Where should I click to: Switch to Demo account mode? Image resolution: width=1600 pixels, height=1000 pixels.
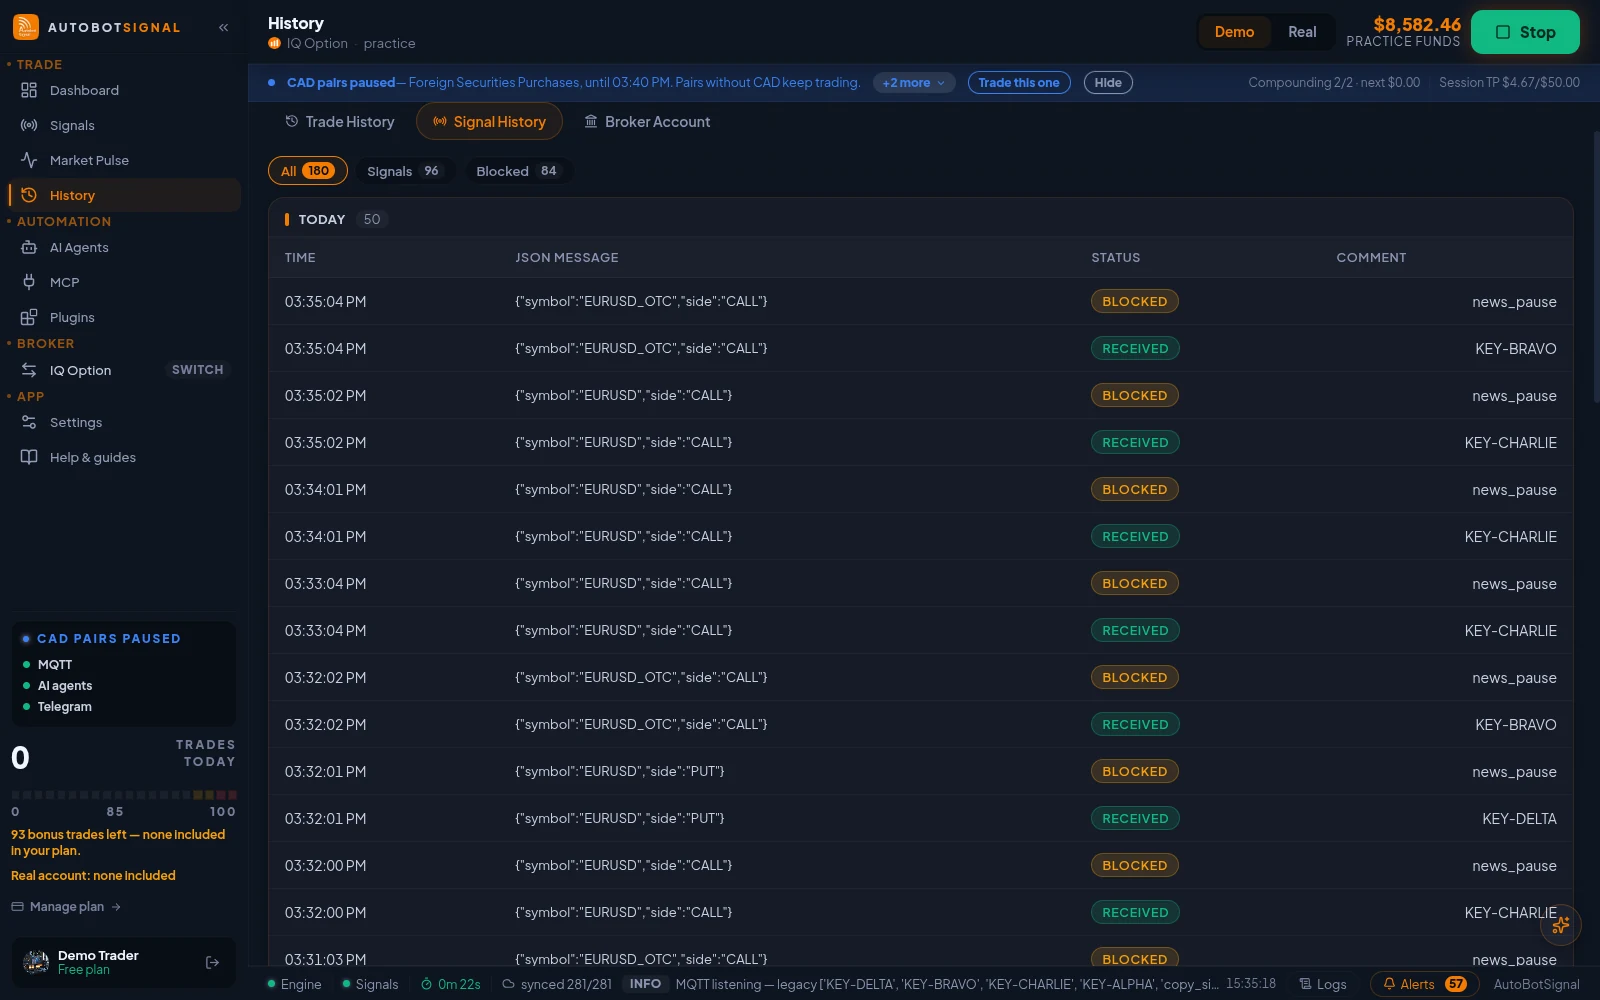click(x=1234, y=32)
